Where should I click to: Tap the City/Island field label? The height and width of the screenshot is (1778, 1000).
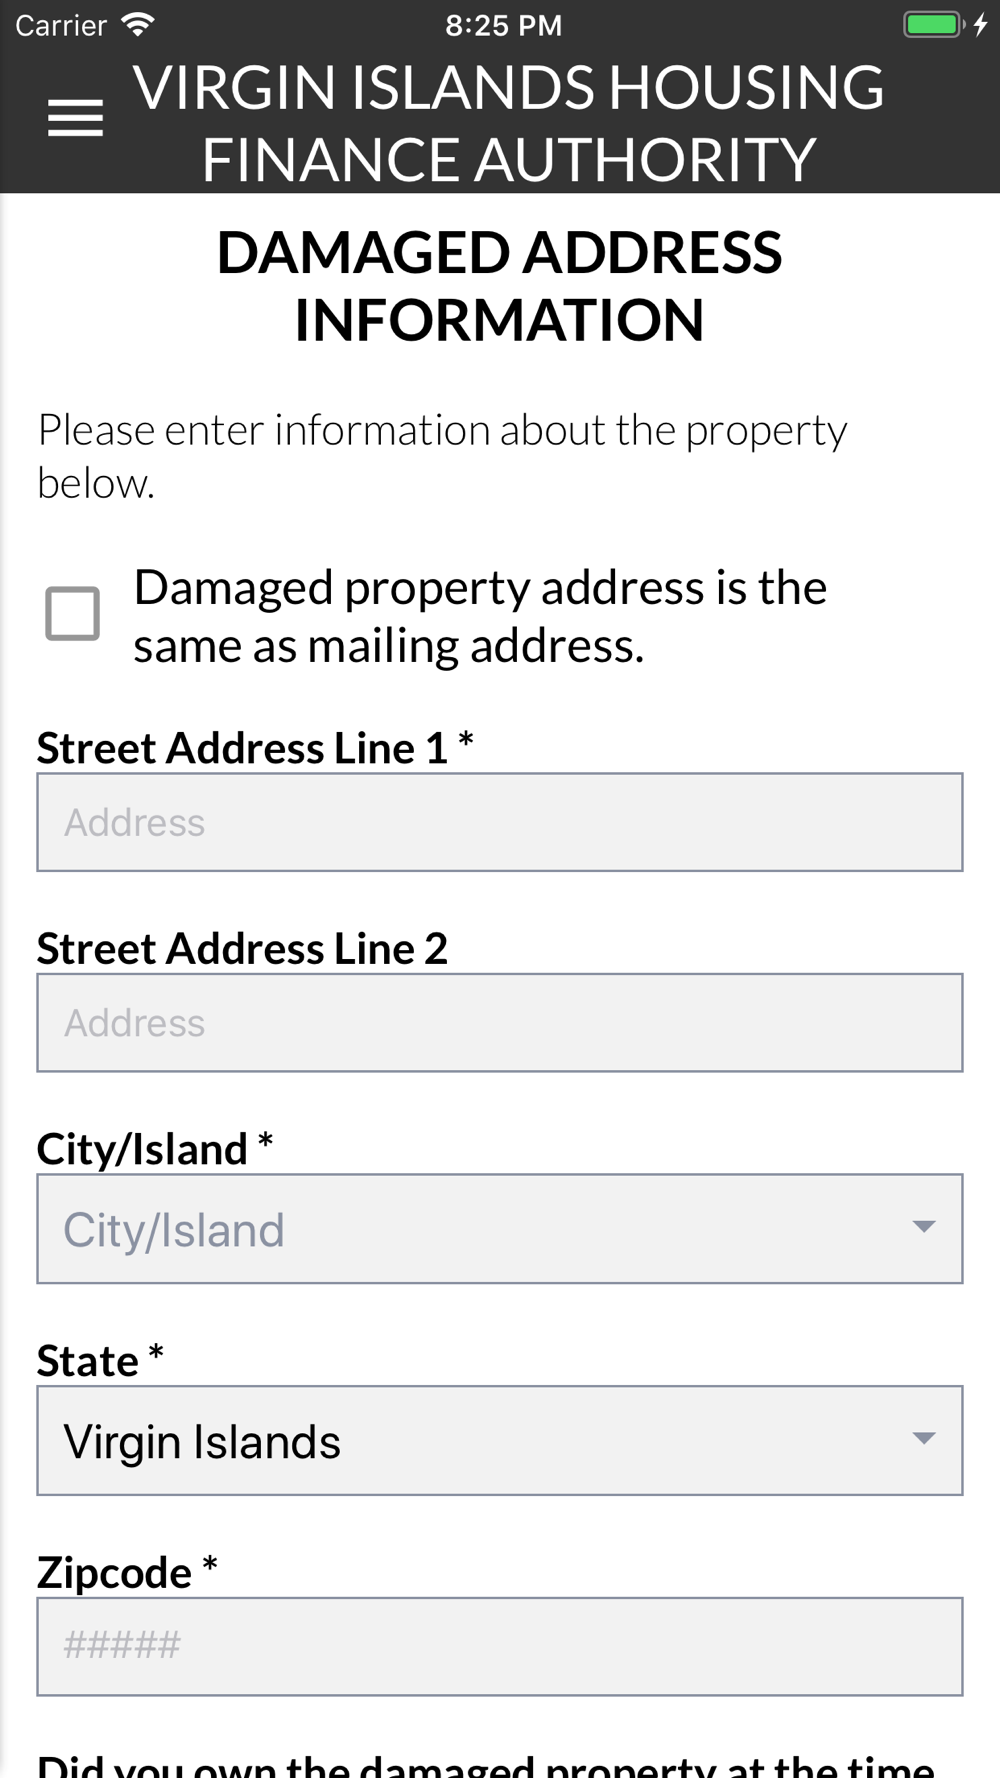155,1148
